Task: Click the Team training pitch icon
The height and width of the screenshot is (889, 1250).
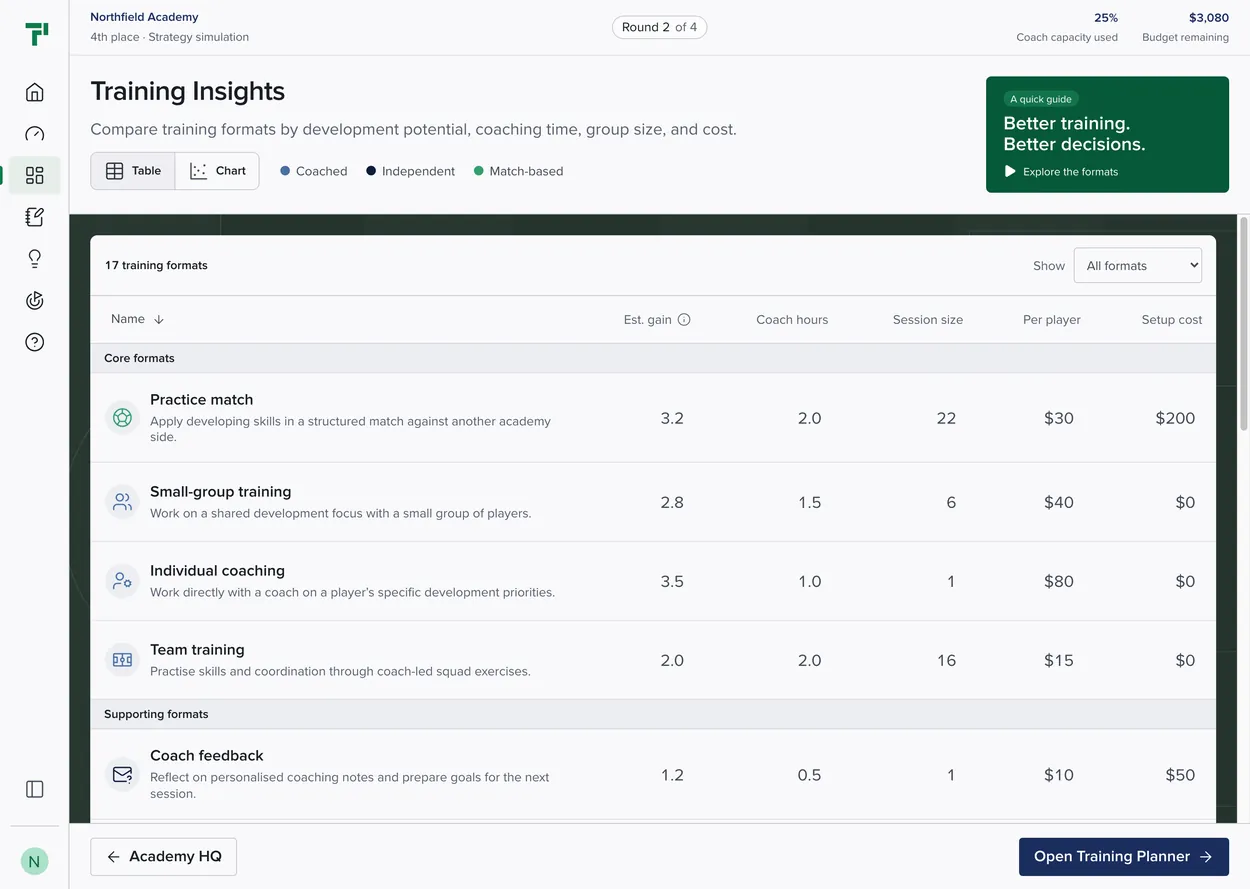Action: click(x=122, y=660)
